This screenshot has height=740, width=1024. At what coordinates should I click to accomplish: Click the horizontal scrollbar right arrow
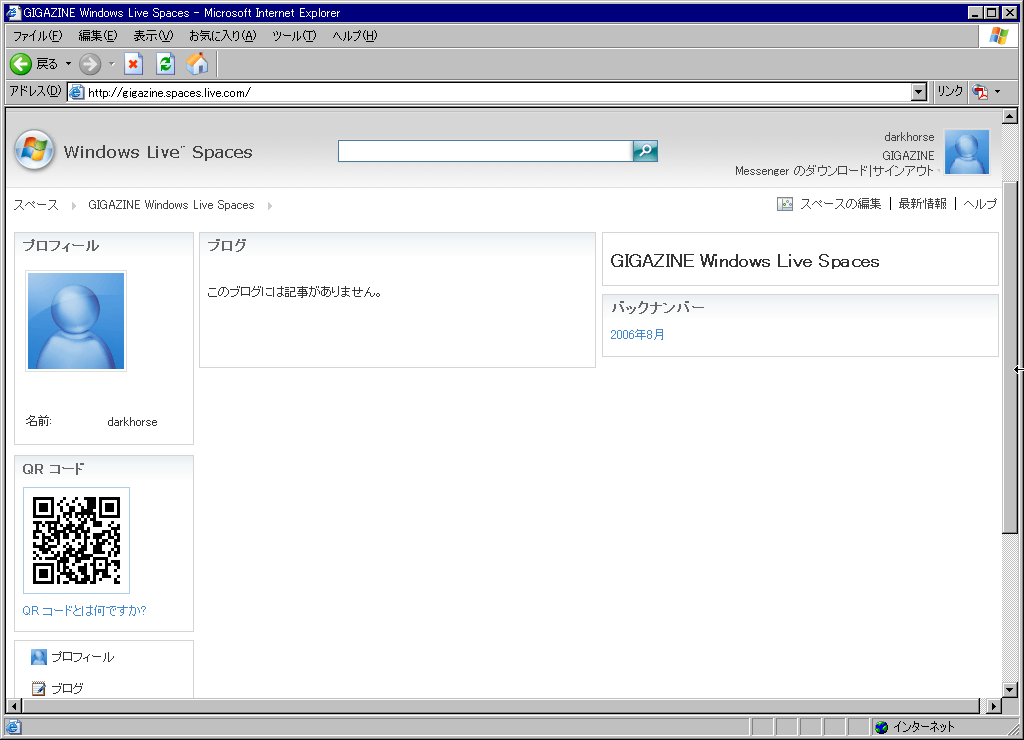click(993, 706)
